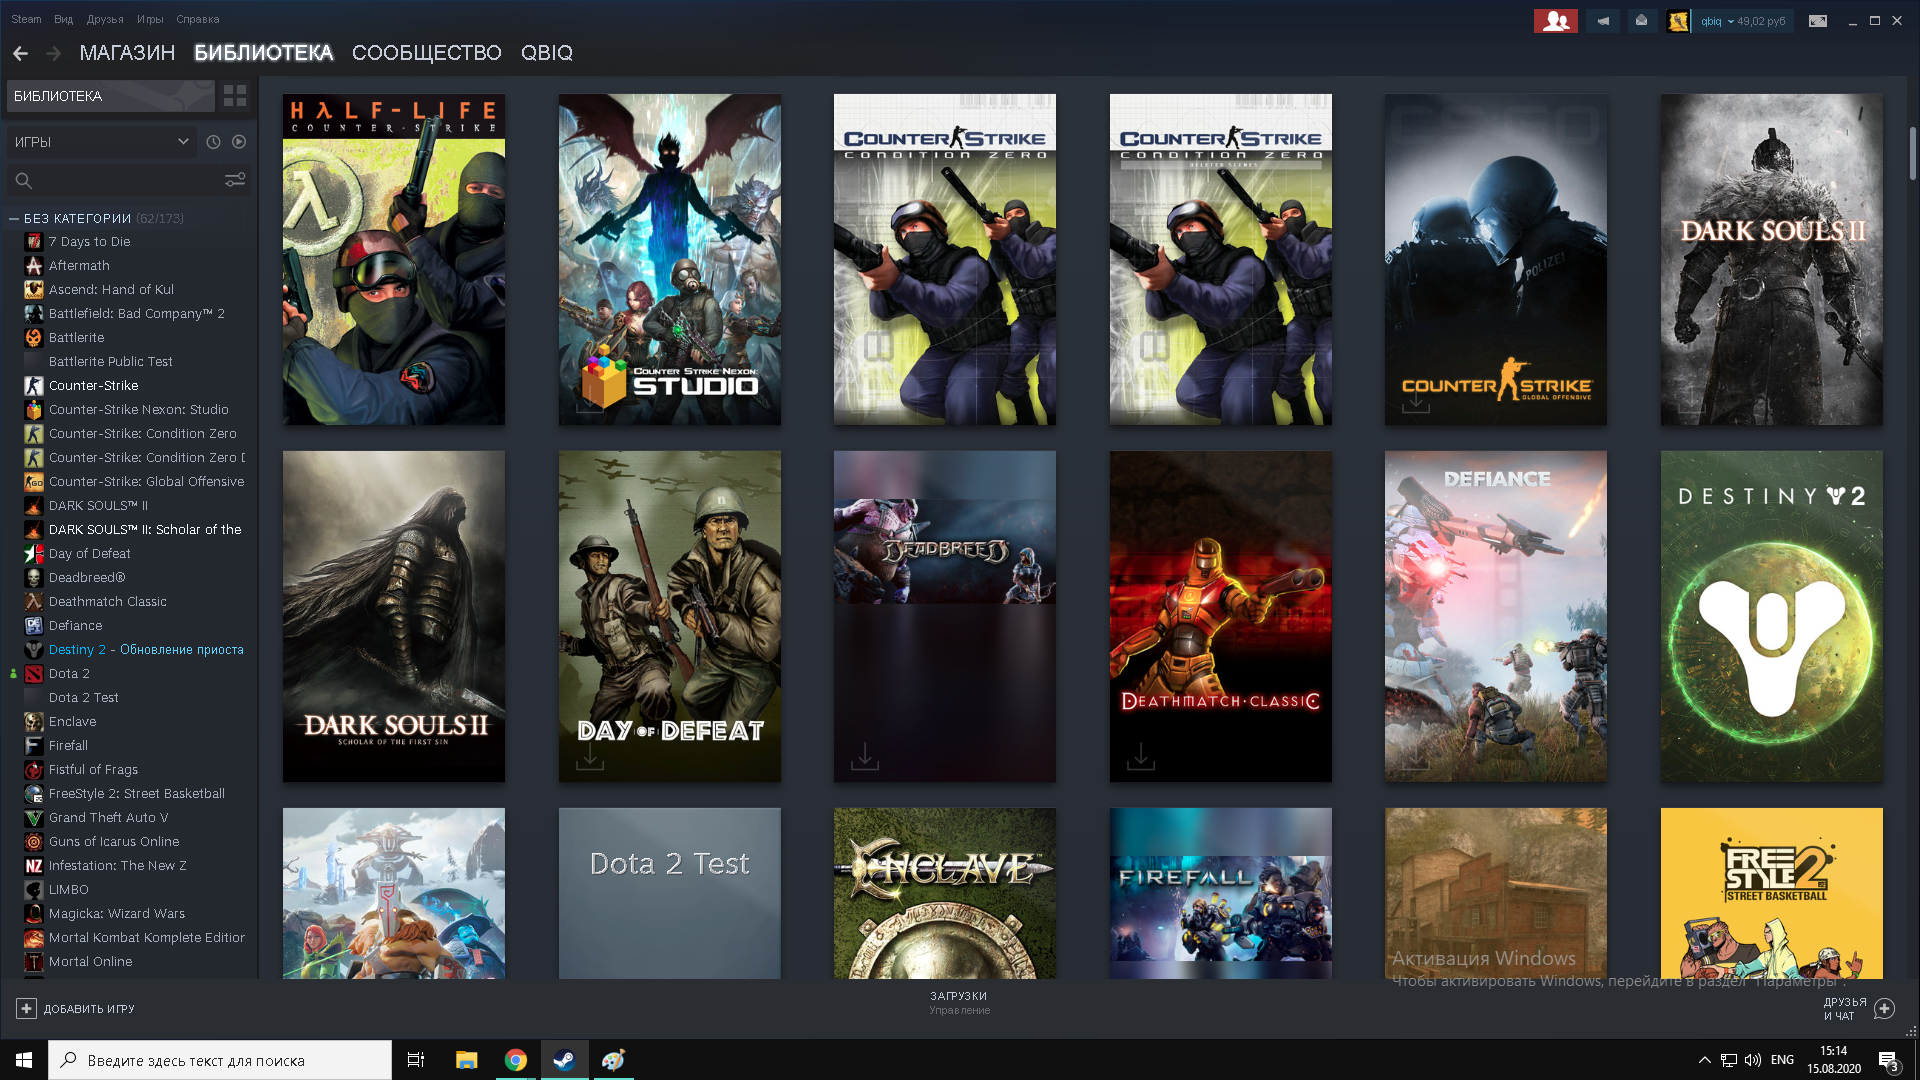This screenshot has height=1080, width=1920.
Task: Open Deathmatch Classic cover thumbnail
Action: click(x=1221, y=616)
